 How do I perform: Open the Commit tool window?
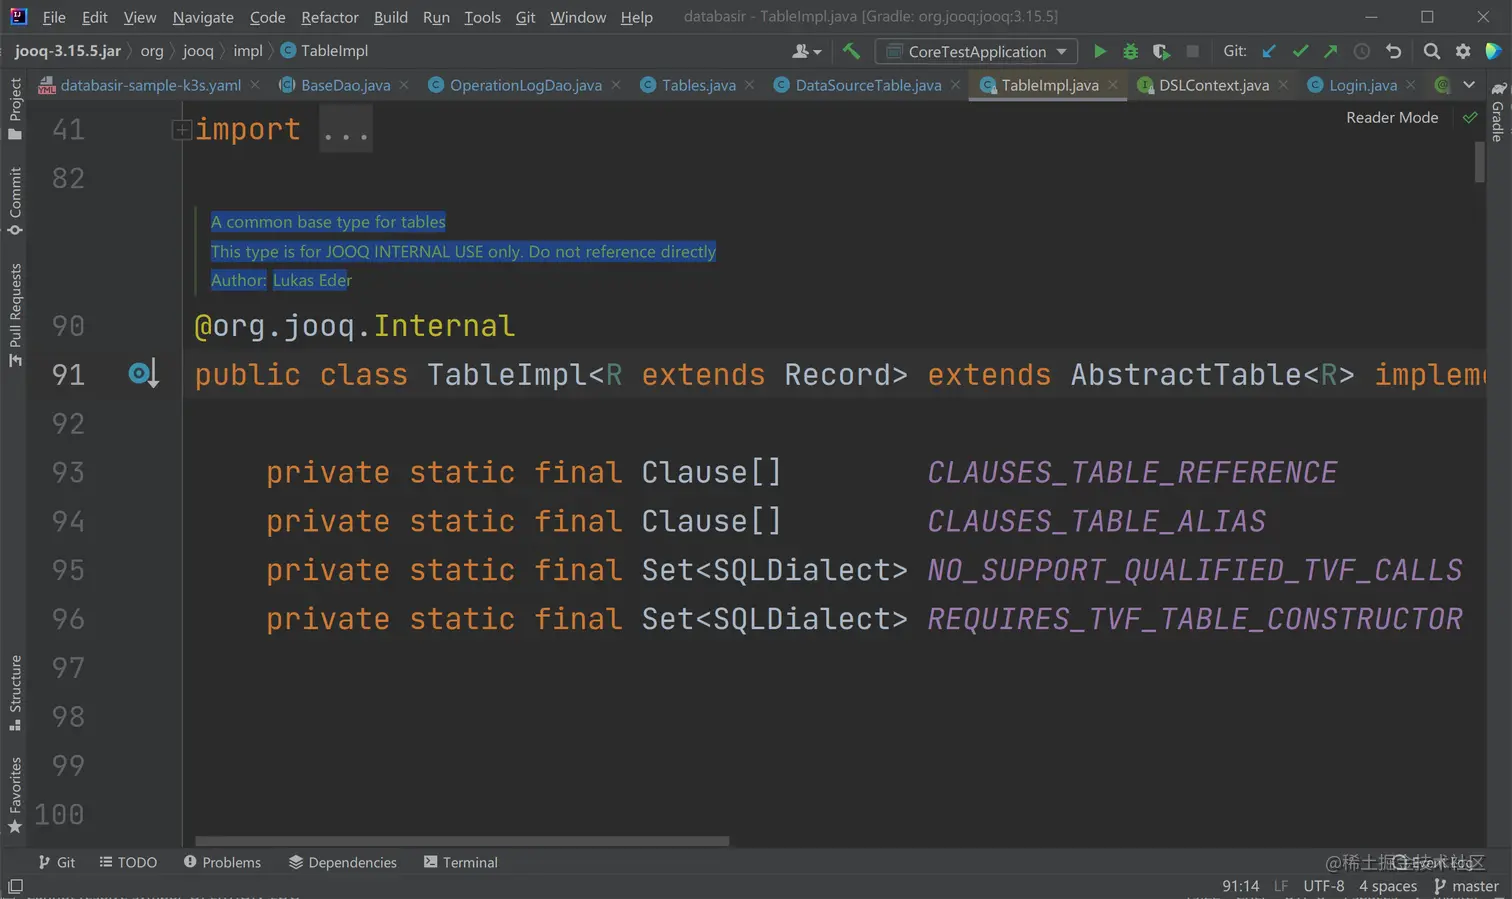pyautogui.click(x=15, y=201)
